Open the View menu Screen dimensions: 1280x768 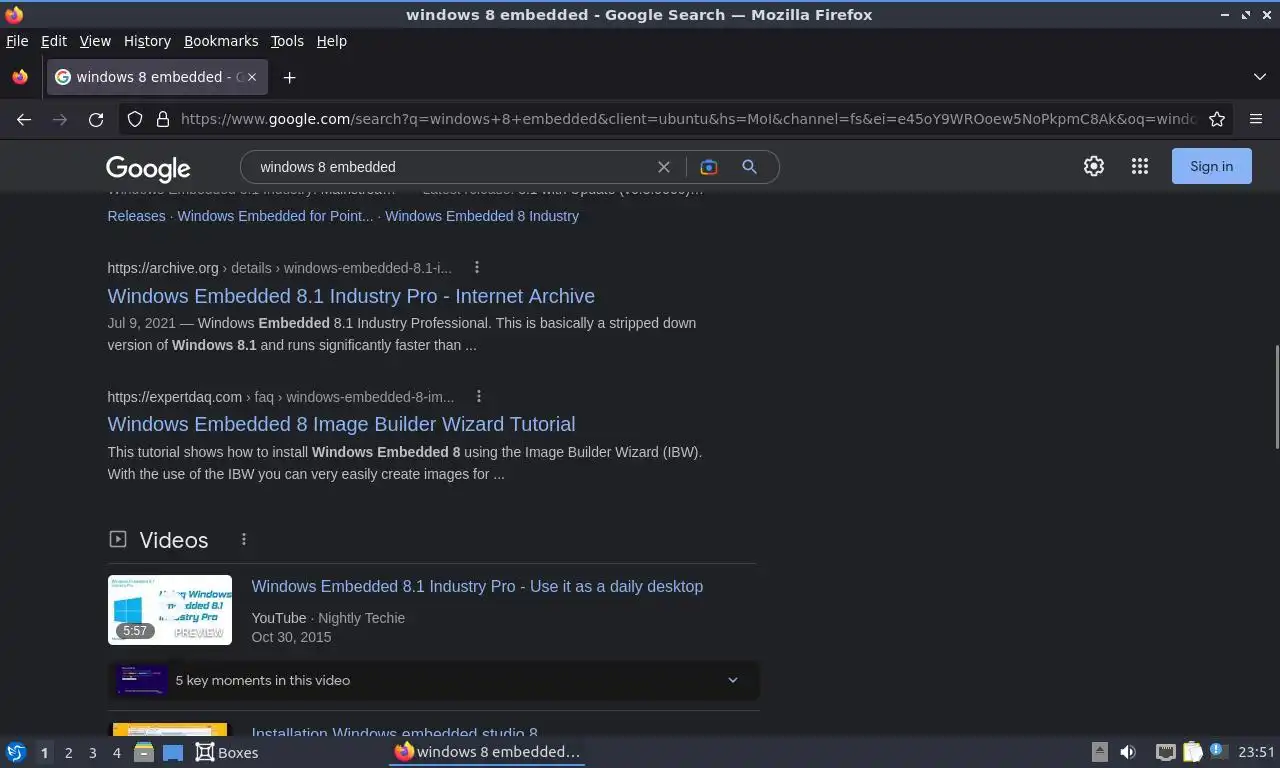tap(95, 41)
